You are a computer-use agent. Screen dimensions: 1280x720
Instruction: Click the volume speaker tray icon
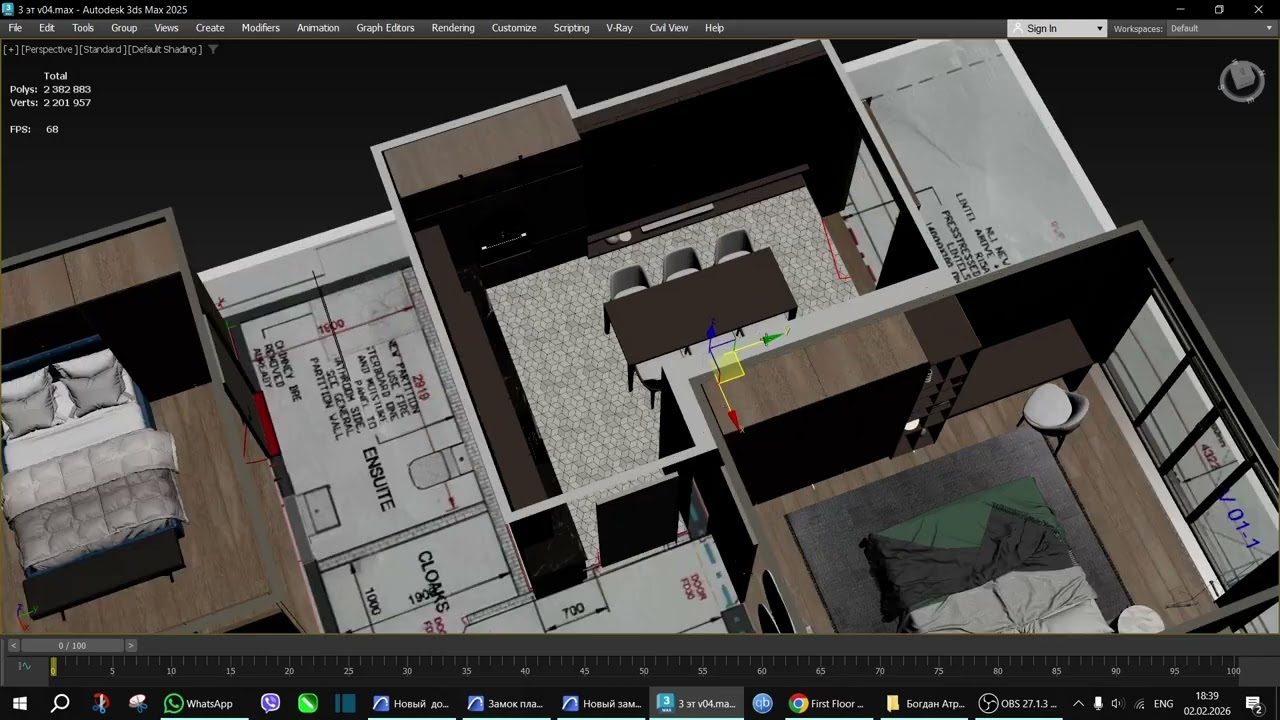(x=1117, y=703)
